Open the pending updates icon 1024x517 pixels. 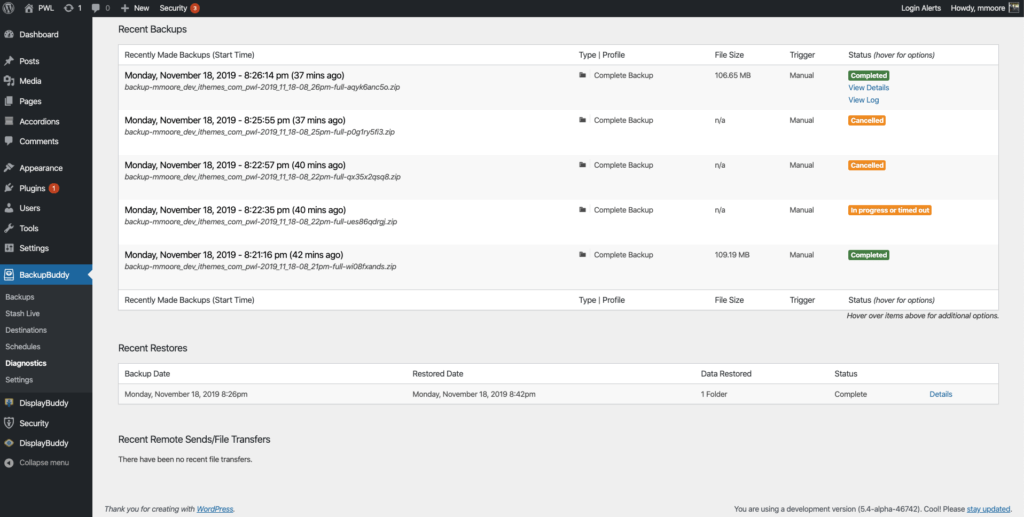tap(69, 8)
